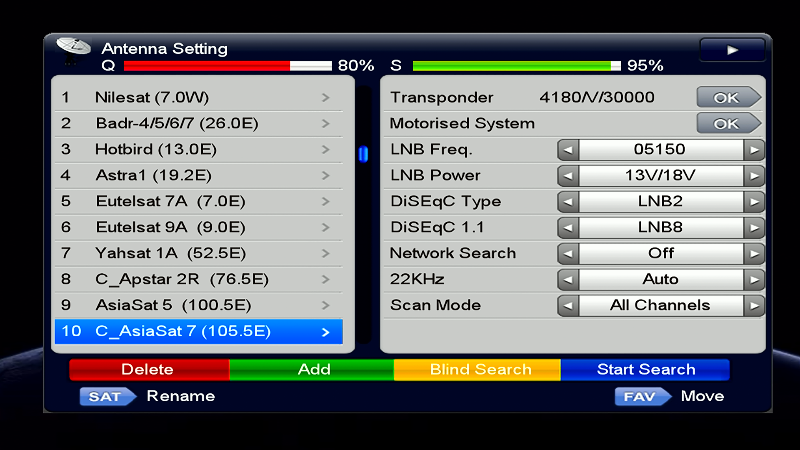Select Hotbird (13.0E) satellite
Viewport: 800px width, 450px height.
pos(198,149)
